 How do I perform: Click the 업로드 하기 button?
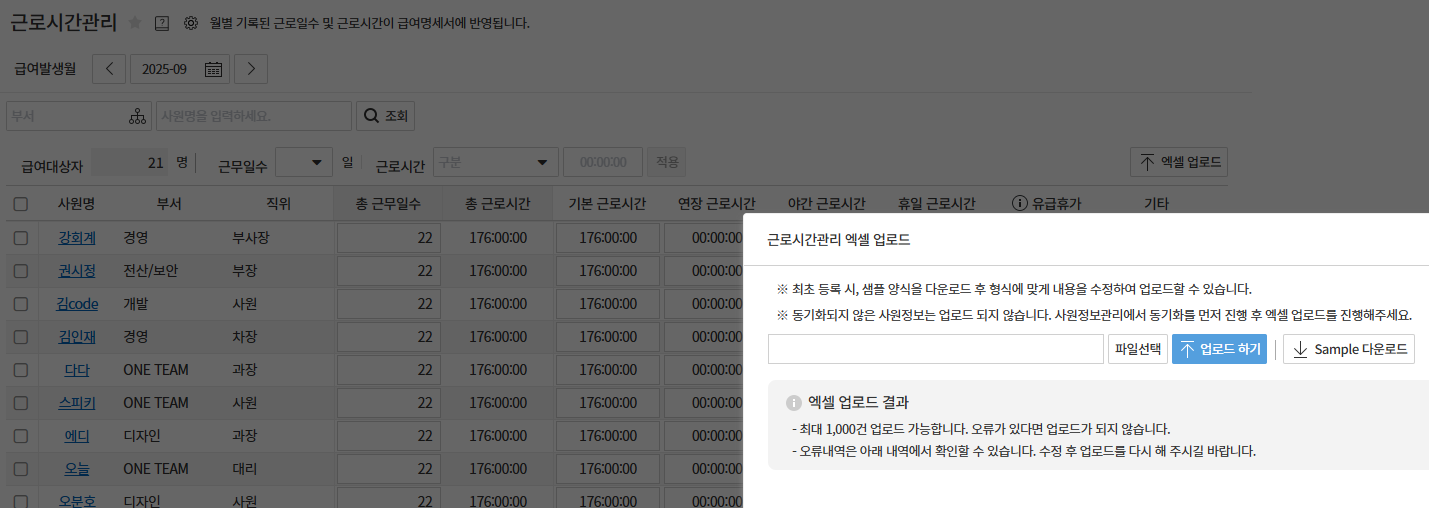(x=1219, y=349)
